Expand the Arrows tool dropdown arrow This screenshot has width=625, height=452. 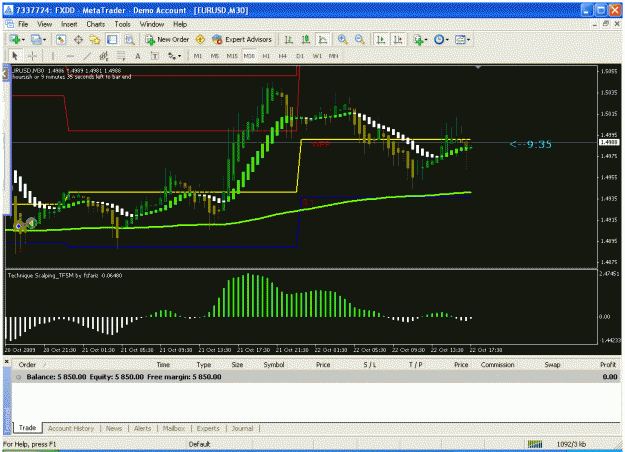point(179,56)
